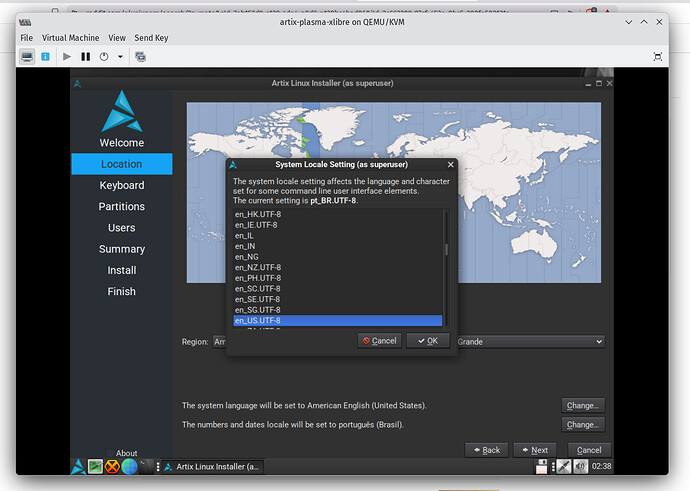Open removable media tray icon
Image resolution: width=690 pixels, height=491 pixels.
pyautogui.click(x=541, y=467)
